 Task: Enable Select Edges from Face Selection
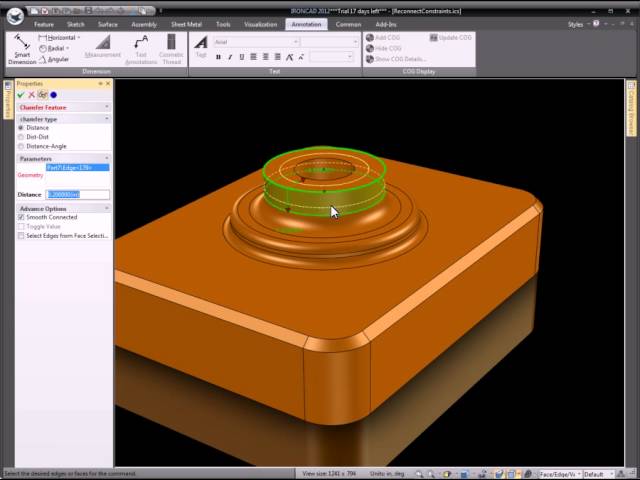pyautogui.click(x=21, y=236)
